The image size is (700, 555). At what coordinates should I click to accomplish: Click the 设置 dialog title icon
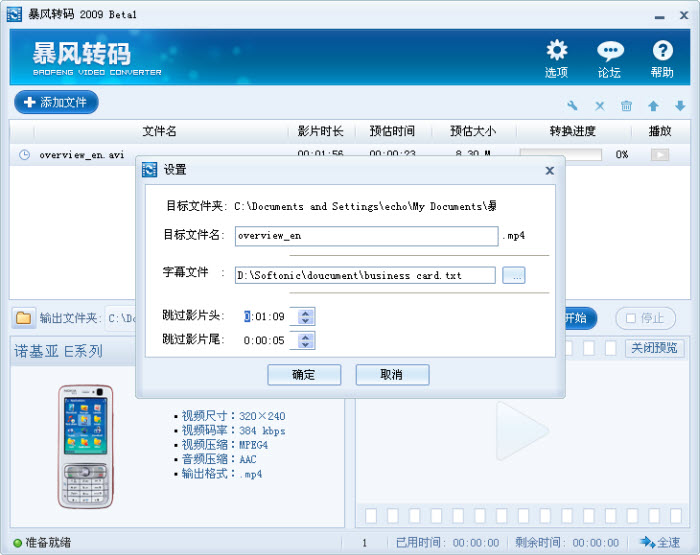click(150, 170)
